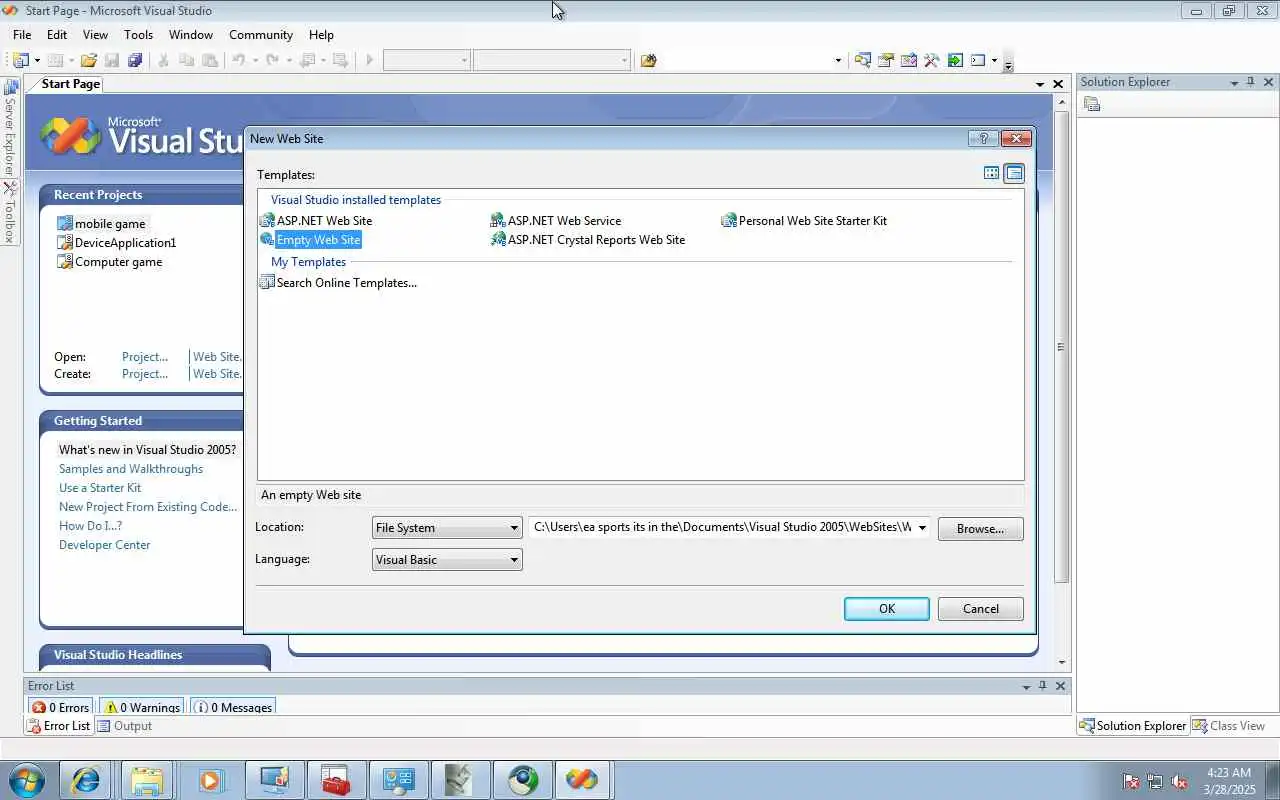Open the Command Window toolbar icon
Screen dimensions: 1280x800
pos(978,60)
